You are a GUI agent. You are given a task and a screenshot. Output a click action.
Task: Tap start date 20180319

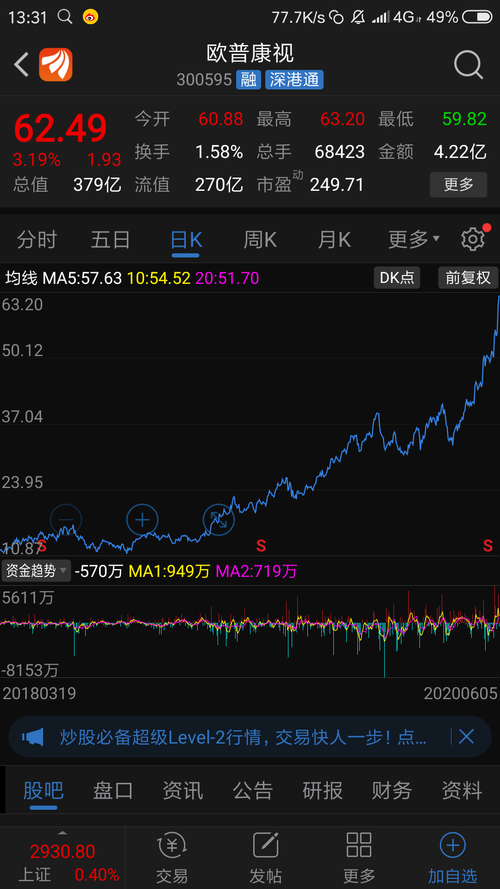point(39,693)
